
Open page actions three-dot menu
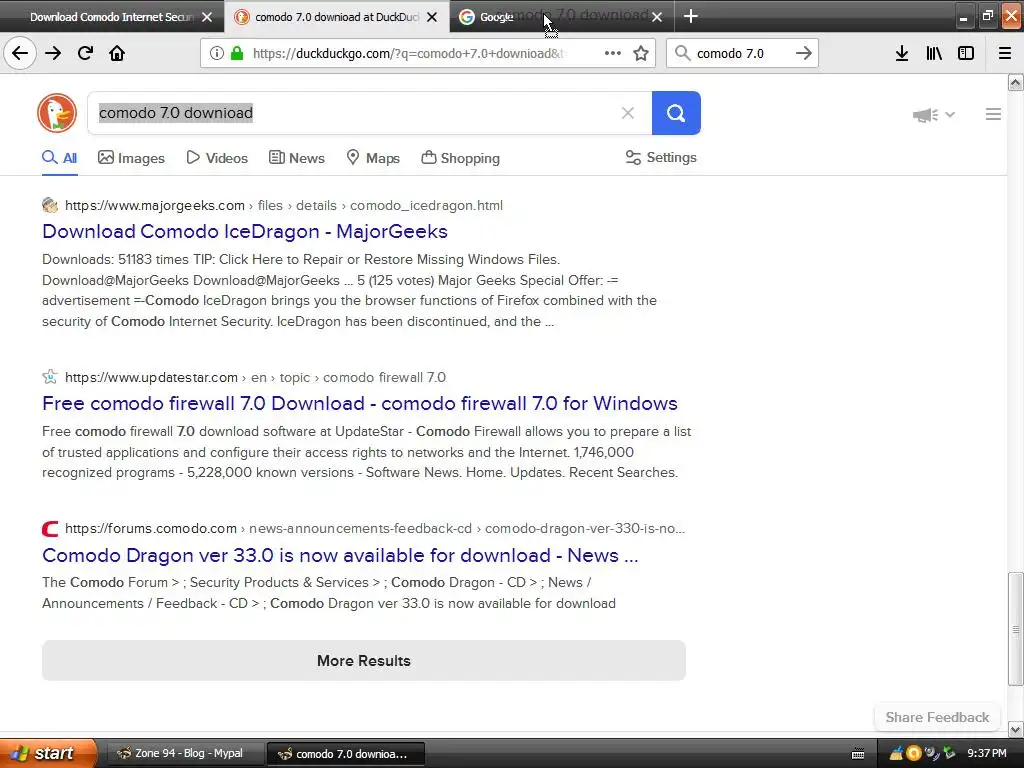613,53
